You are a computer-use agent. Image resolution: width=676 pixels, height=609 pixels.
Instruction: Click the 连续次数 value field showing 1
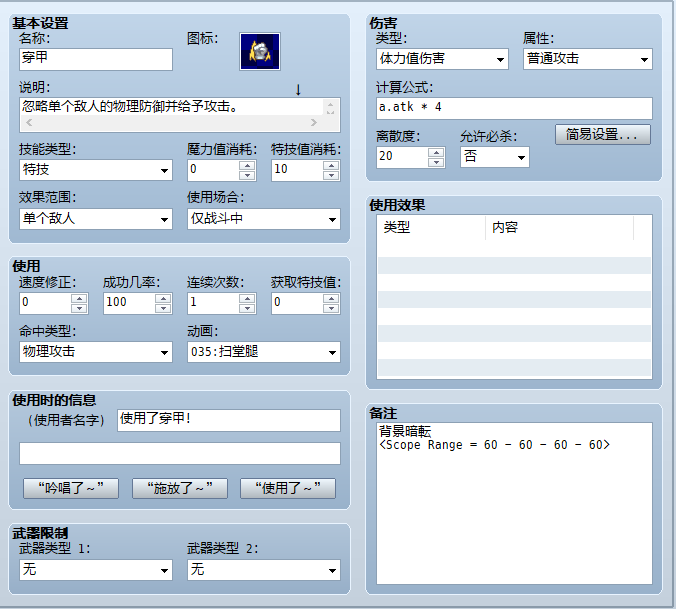point(214,303)
